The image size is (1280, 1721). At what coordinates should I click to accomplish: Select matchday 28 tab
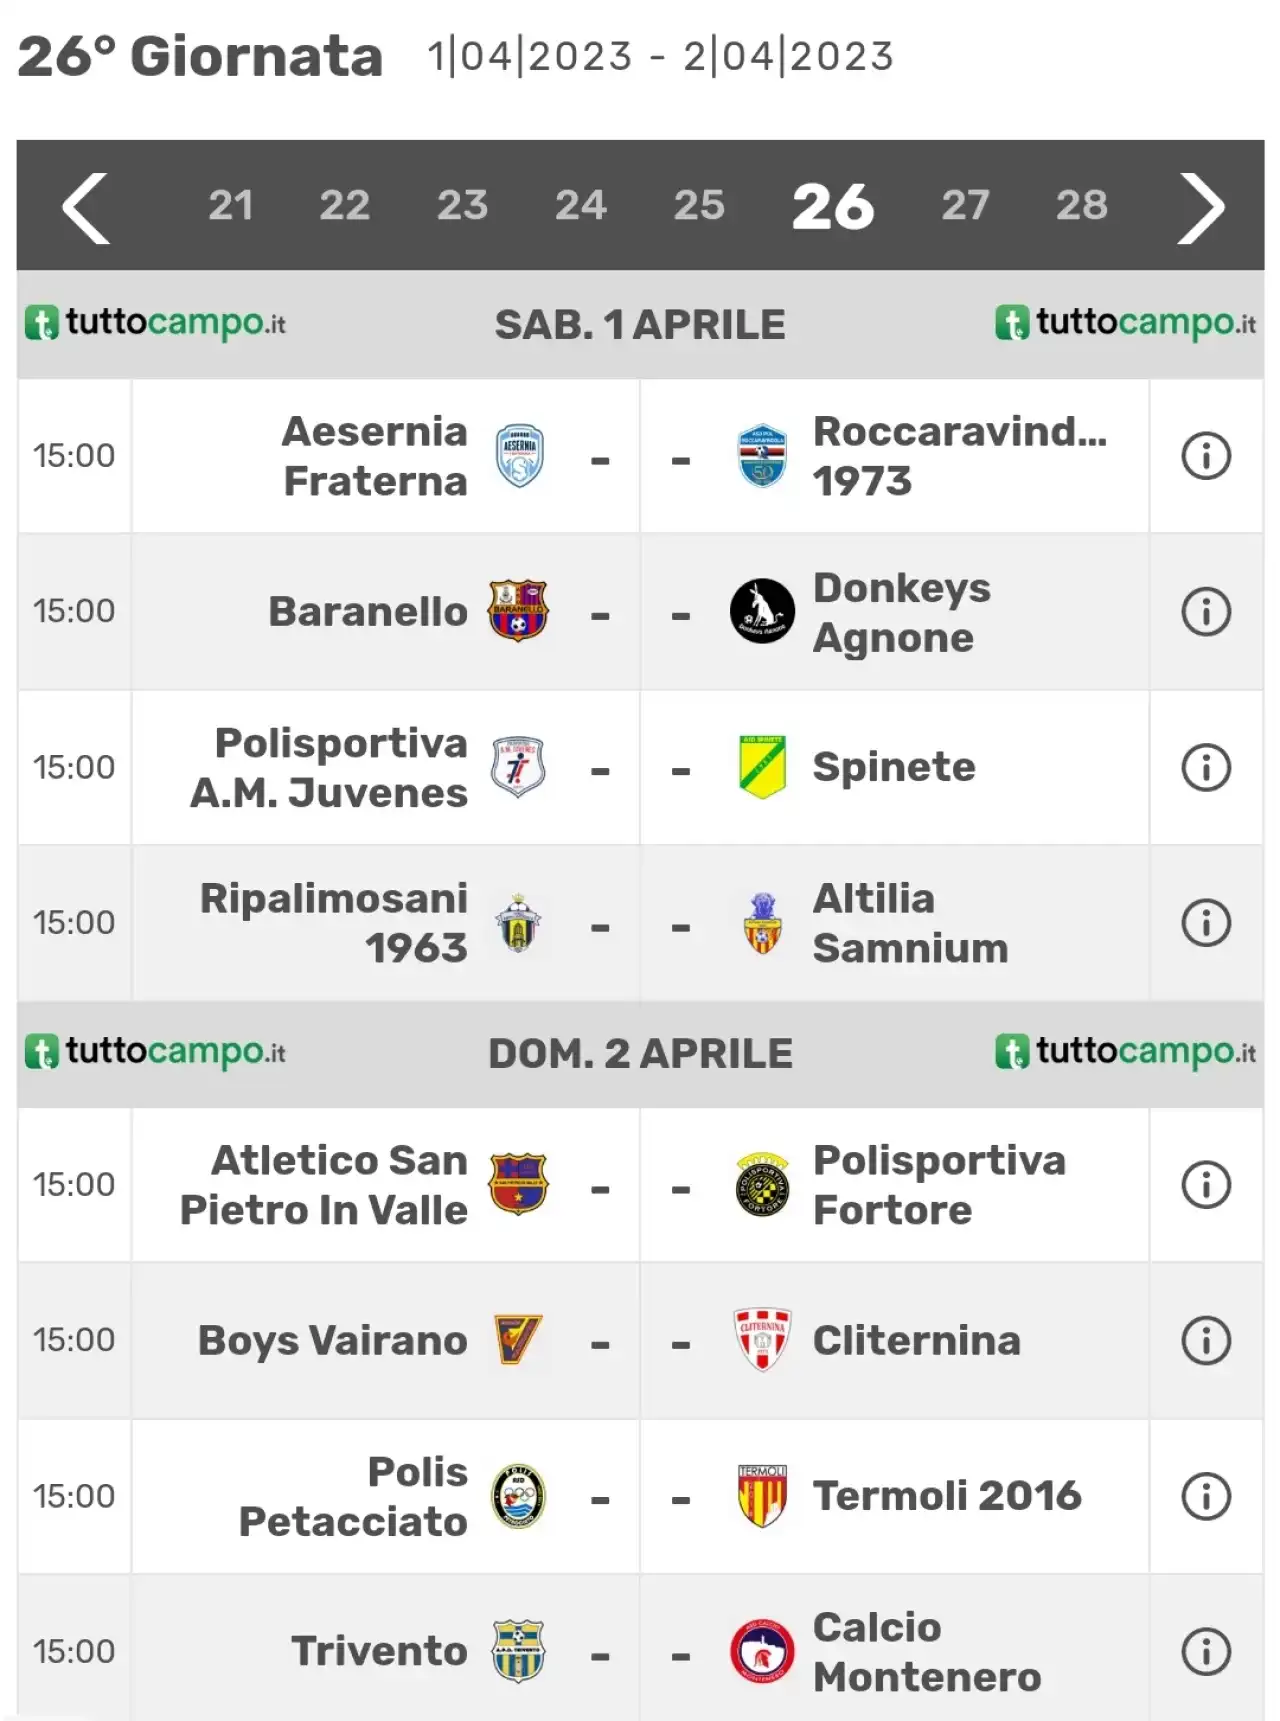point(1082,205)
